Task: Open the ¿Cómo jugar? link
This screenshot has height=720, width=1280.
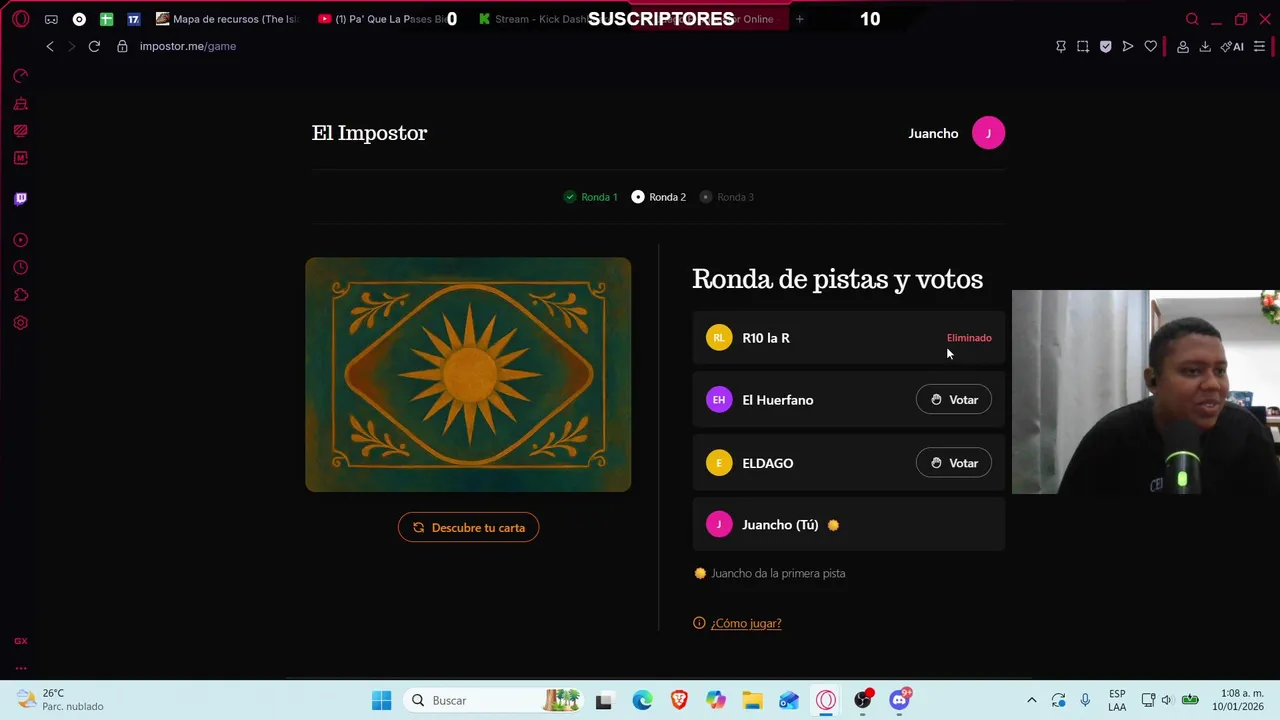Action: click(x=745, y=623)
